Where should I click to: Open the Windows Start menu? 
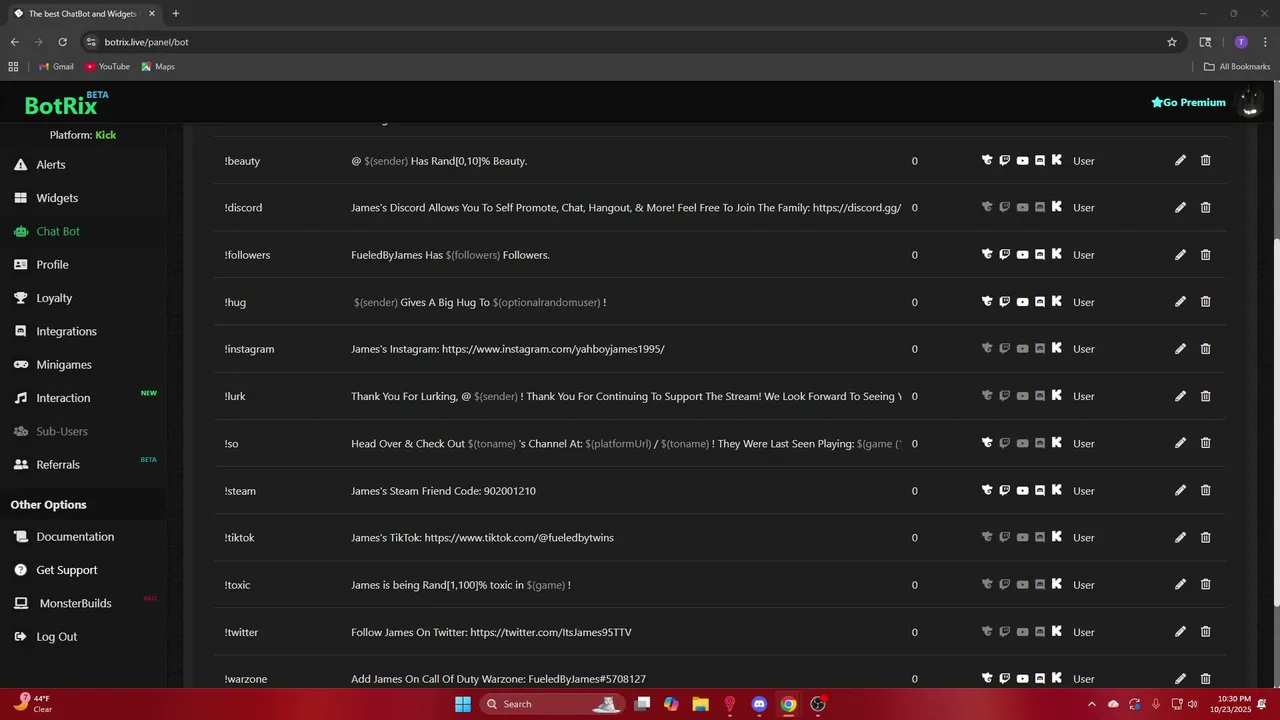463,704
